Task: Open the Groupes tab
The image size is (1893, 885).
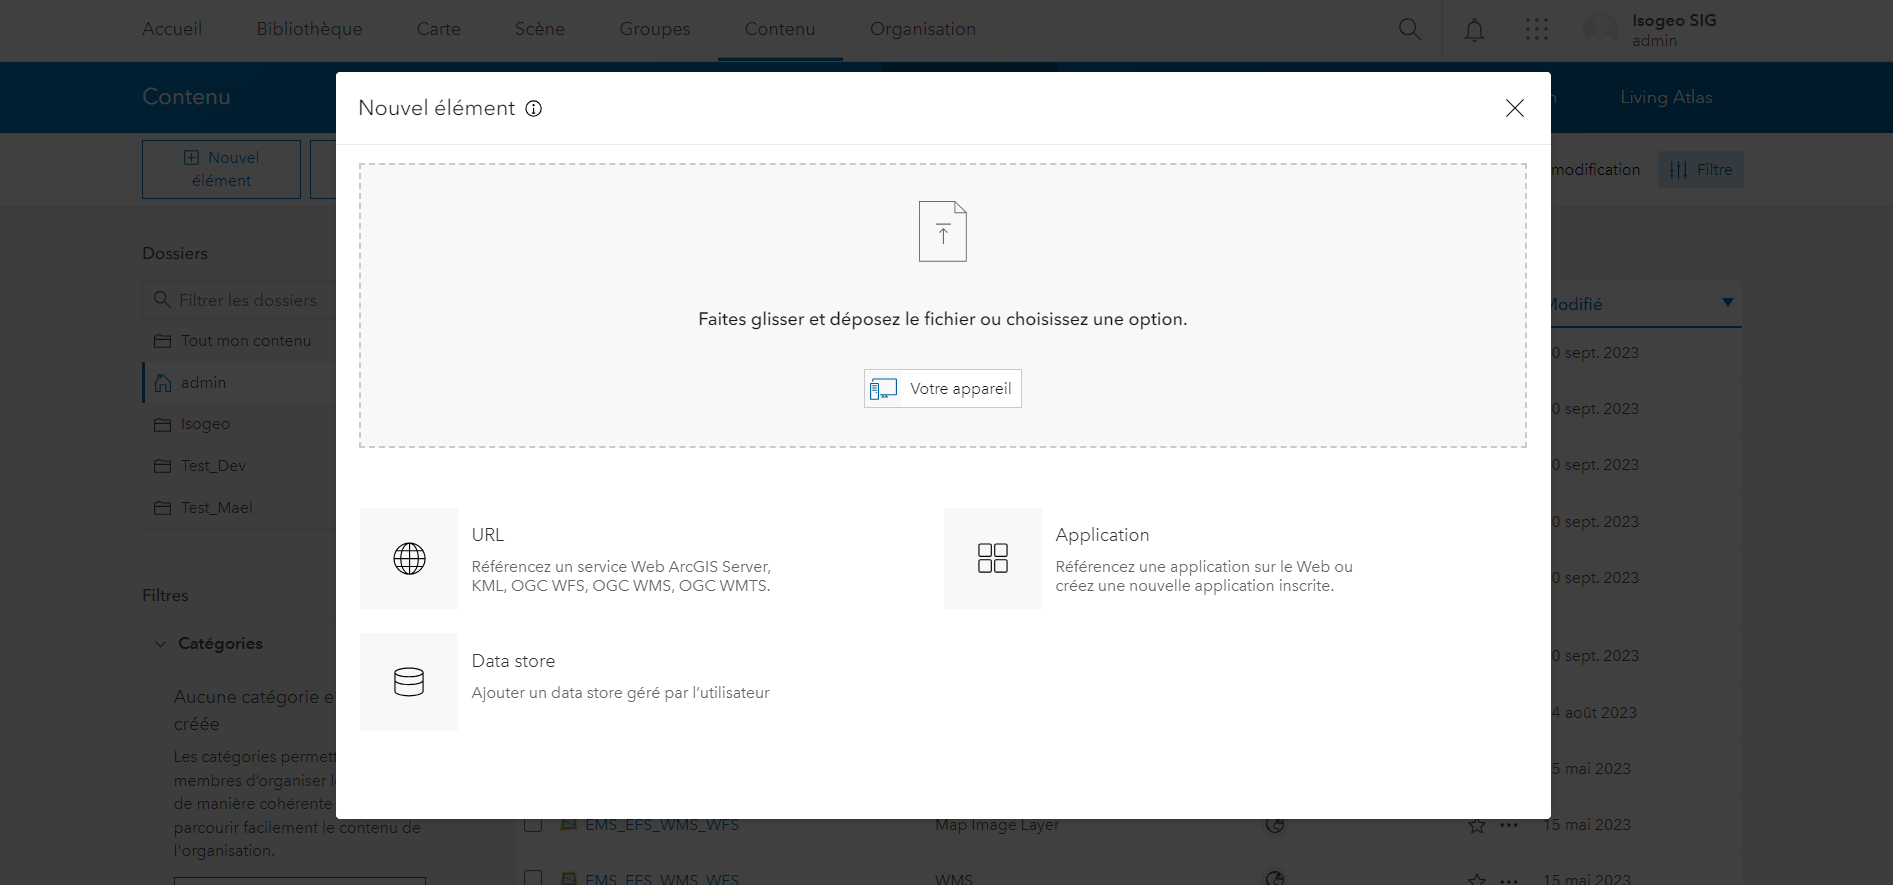Action: (655, 29)
